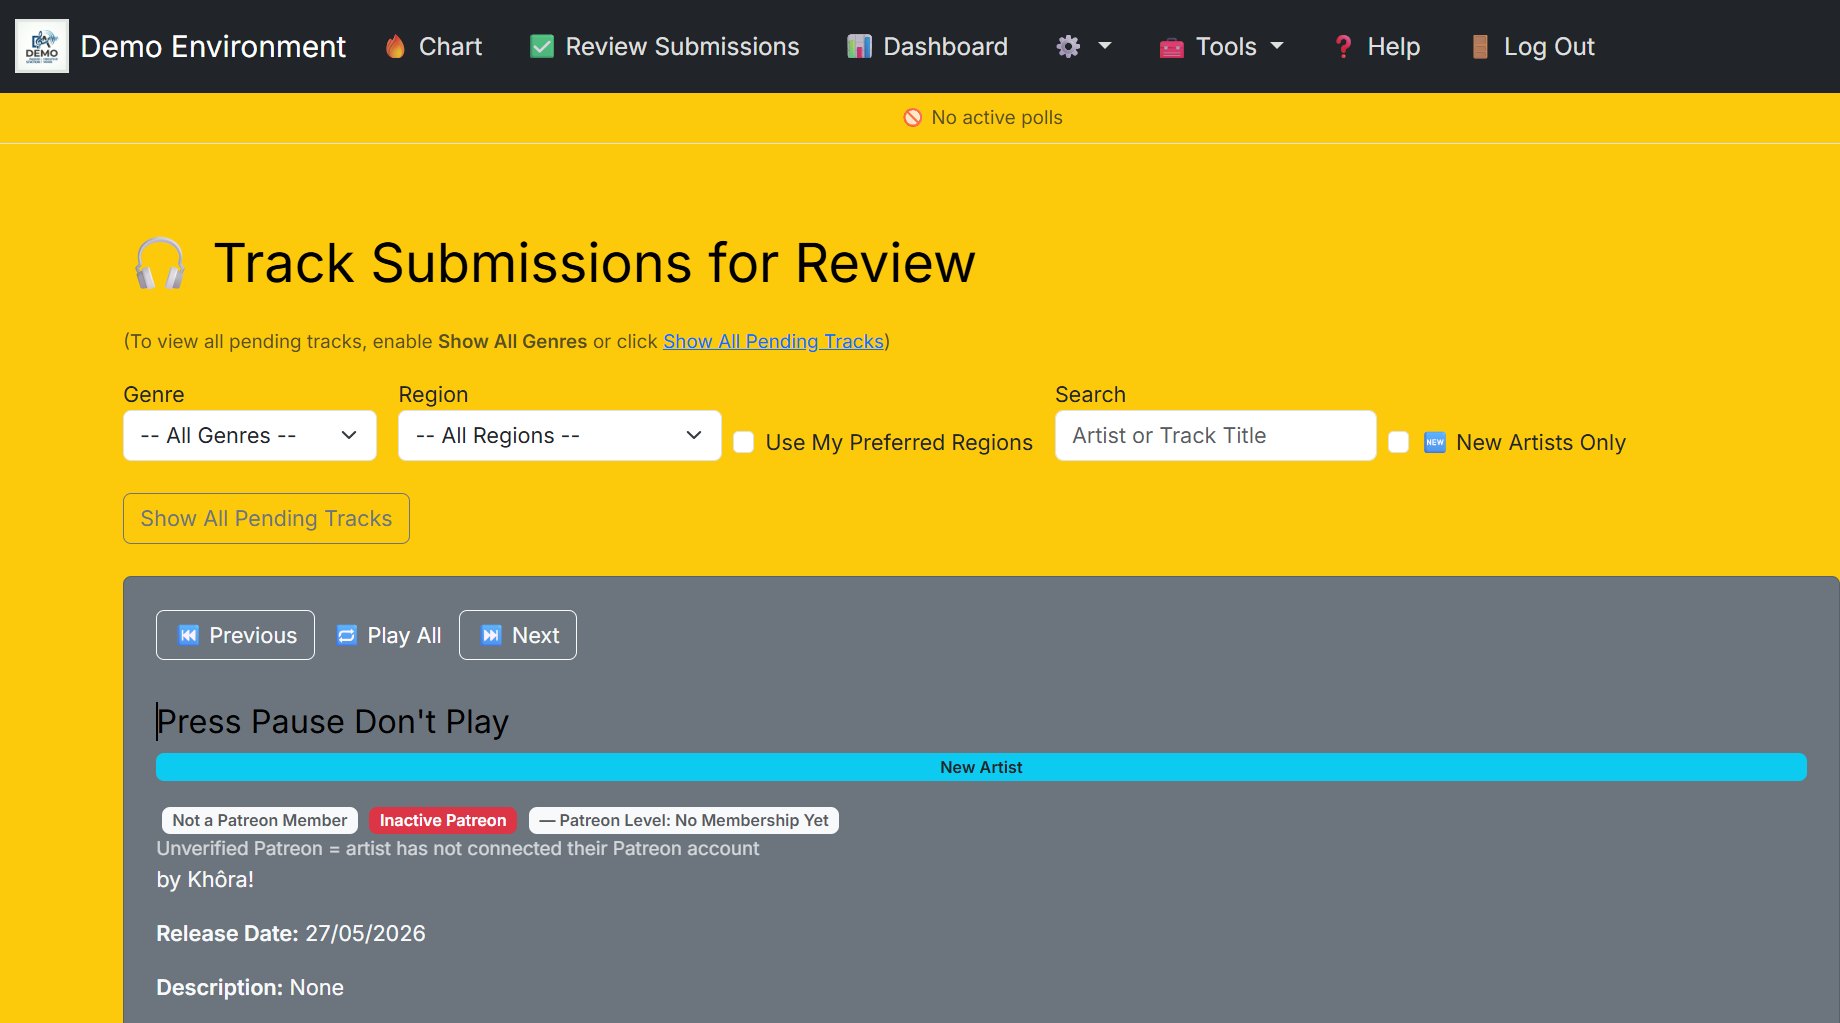Viewport: 1840px width, 1023px height.
Task: Click the track title Press Pause Don't Play
Action: coord(332,721)
